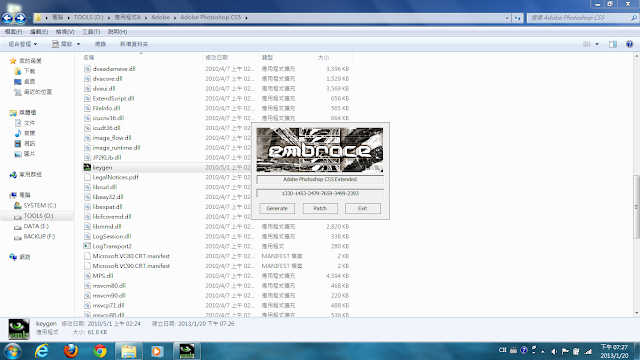Screen dimensions: 640x360
Task: Open the view options dropdown arrow
Action: click(597, 44)
